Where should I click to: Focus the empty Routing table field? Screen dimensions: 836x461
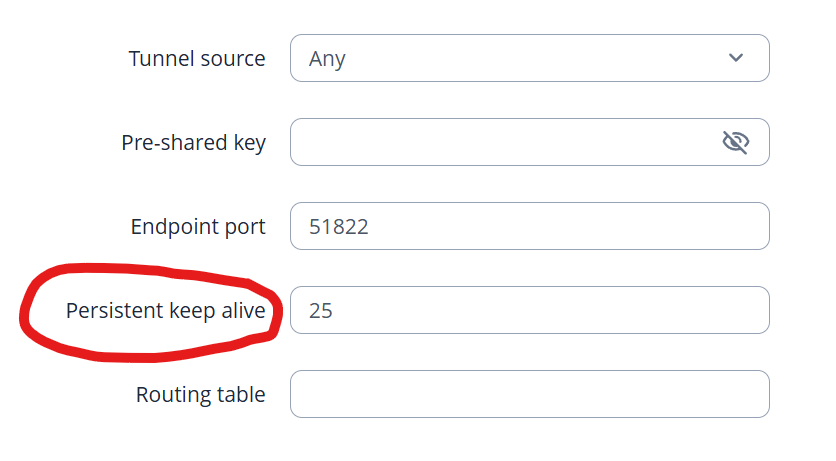[x=529, y=394]
